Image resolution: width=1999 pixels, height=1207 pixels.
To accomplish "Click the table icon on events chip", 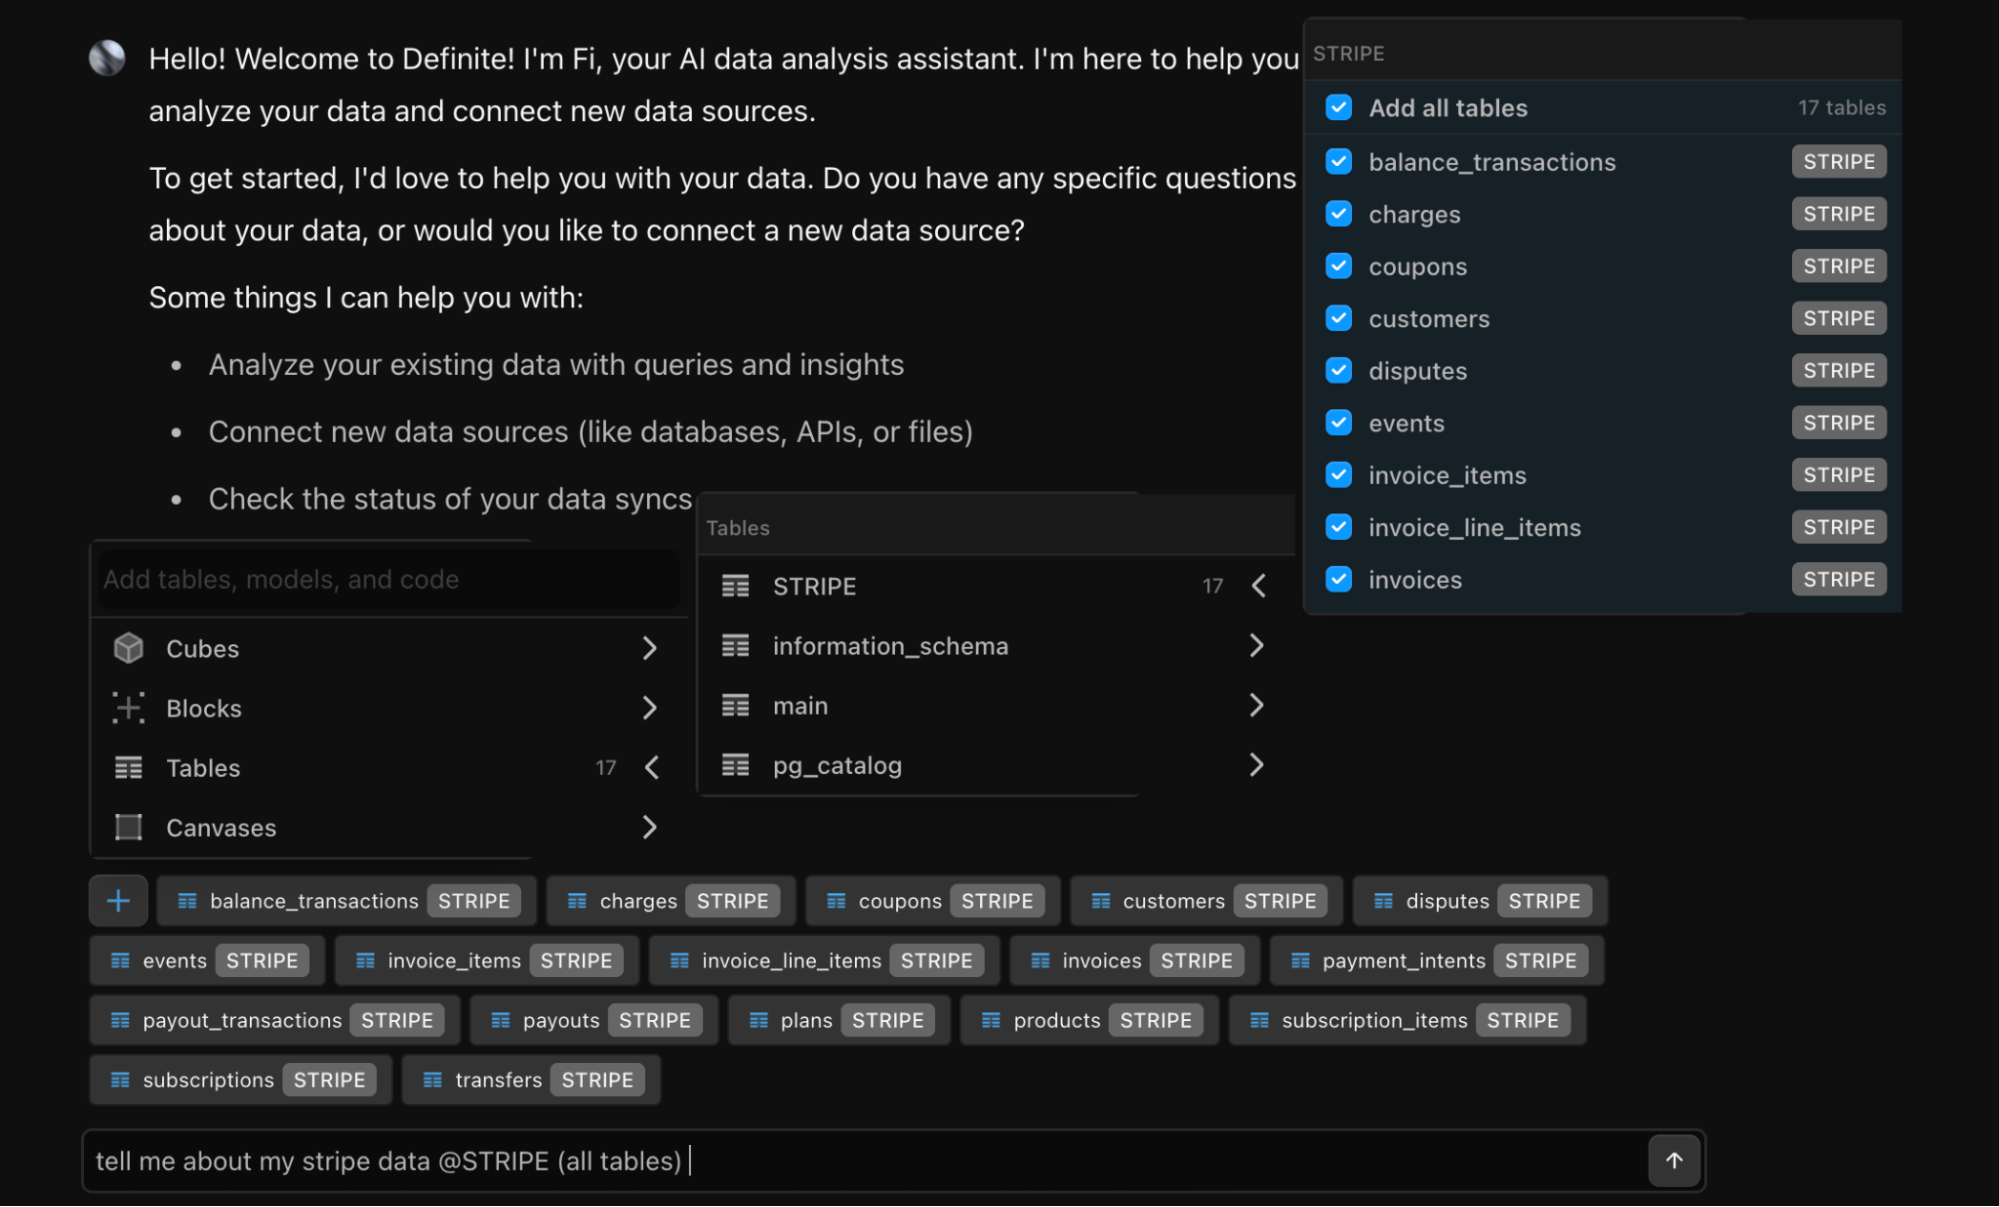I will click(x=120, y=961).
